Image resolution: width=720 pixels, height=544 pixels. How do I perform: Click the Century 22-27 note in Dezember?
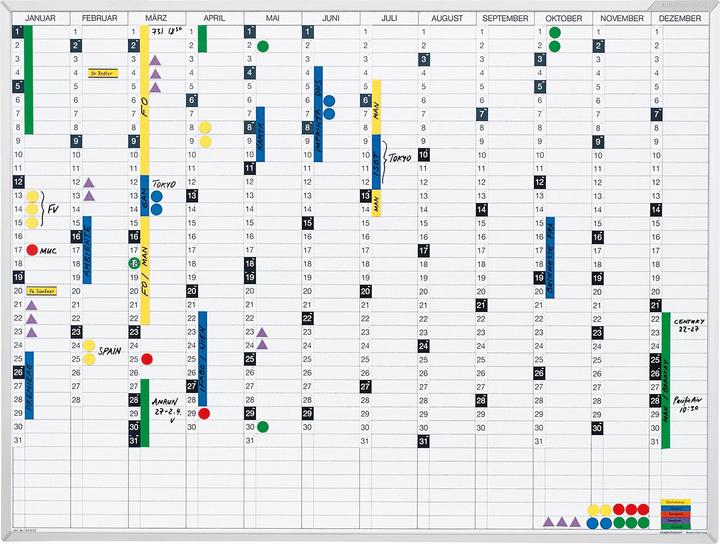point(690,325)
